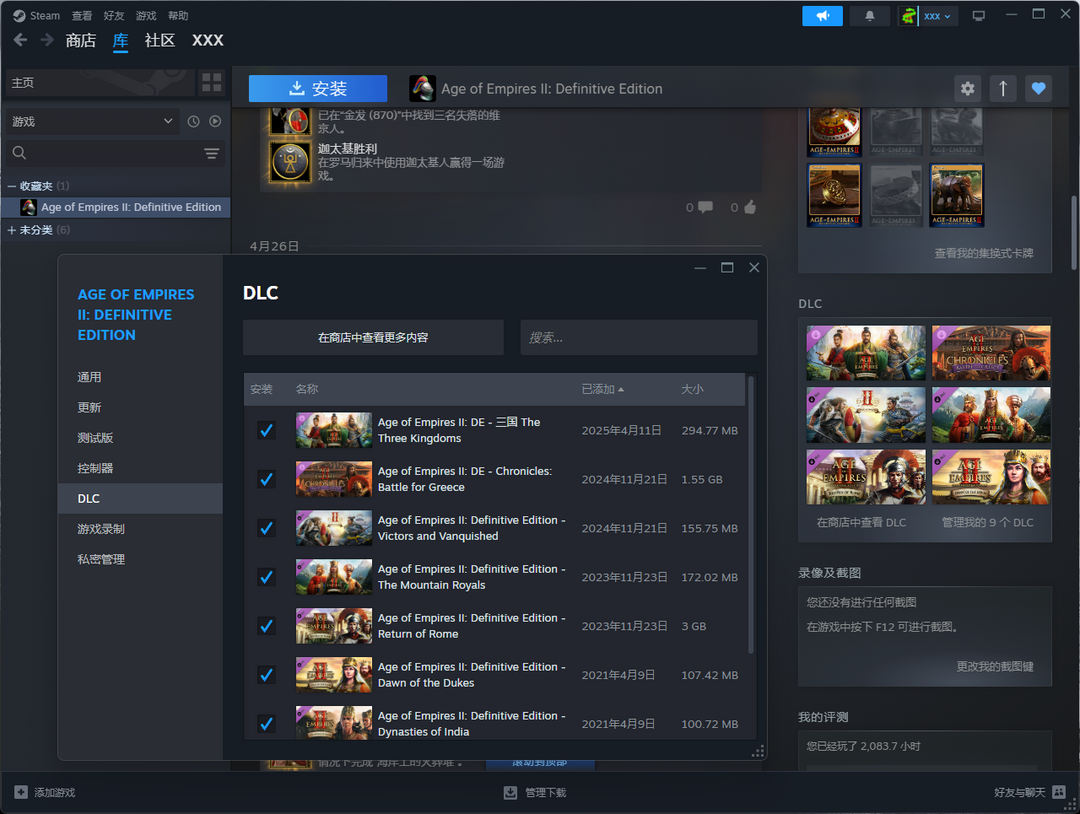Click the Carthage victory achievement icon
Viewport: 1080px width, 814px height.
290,162
